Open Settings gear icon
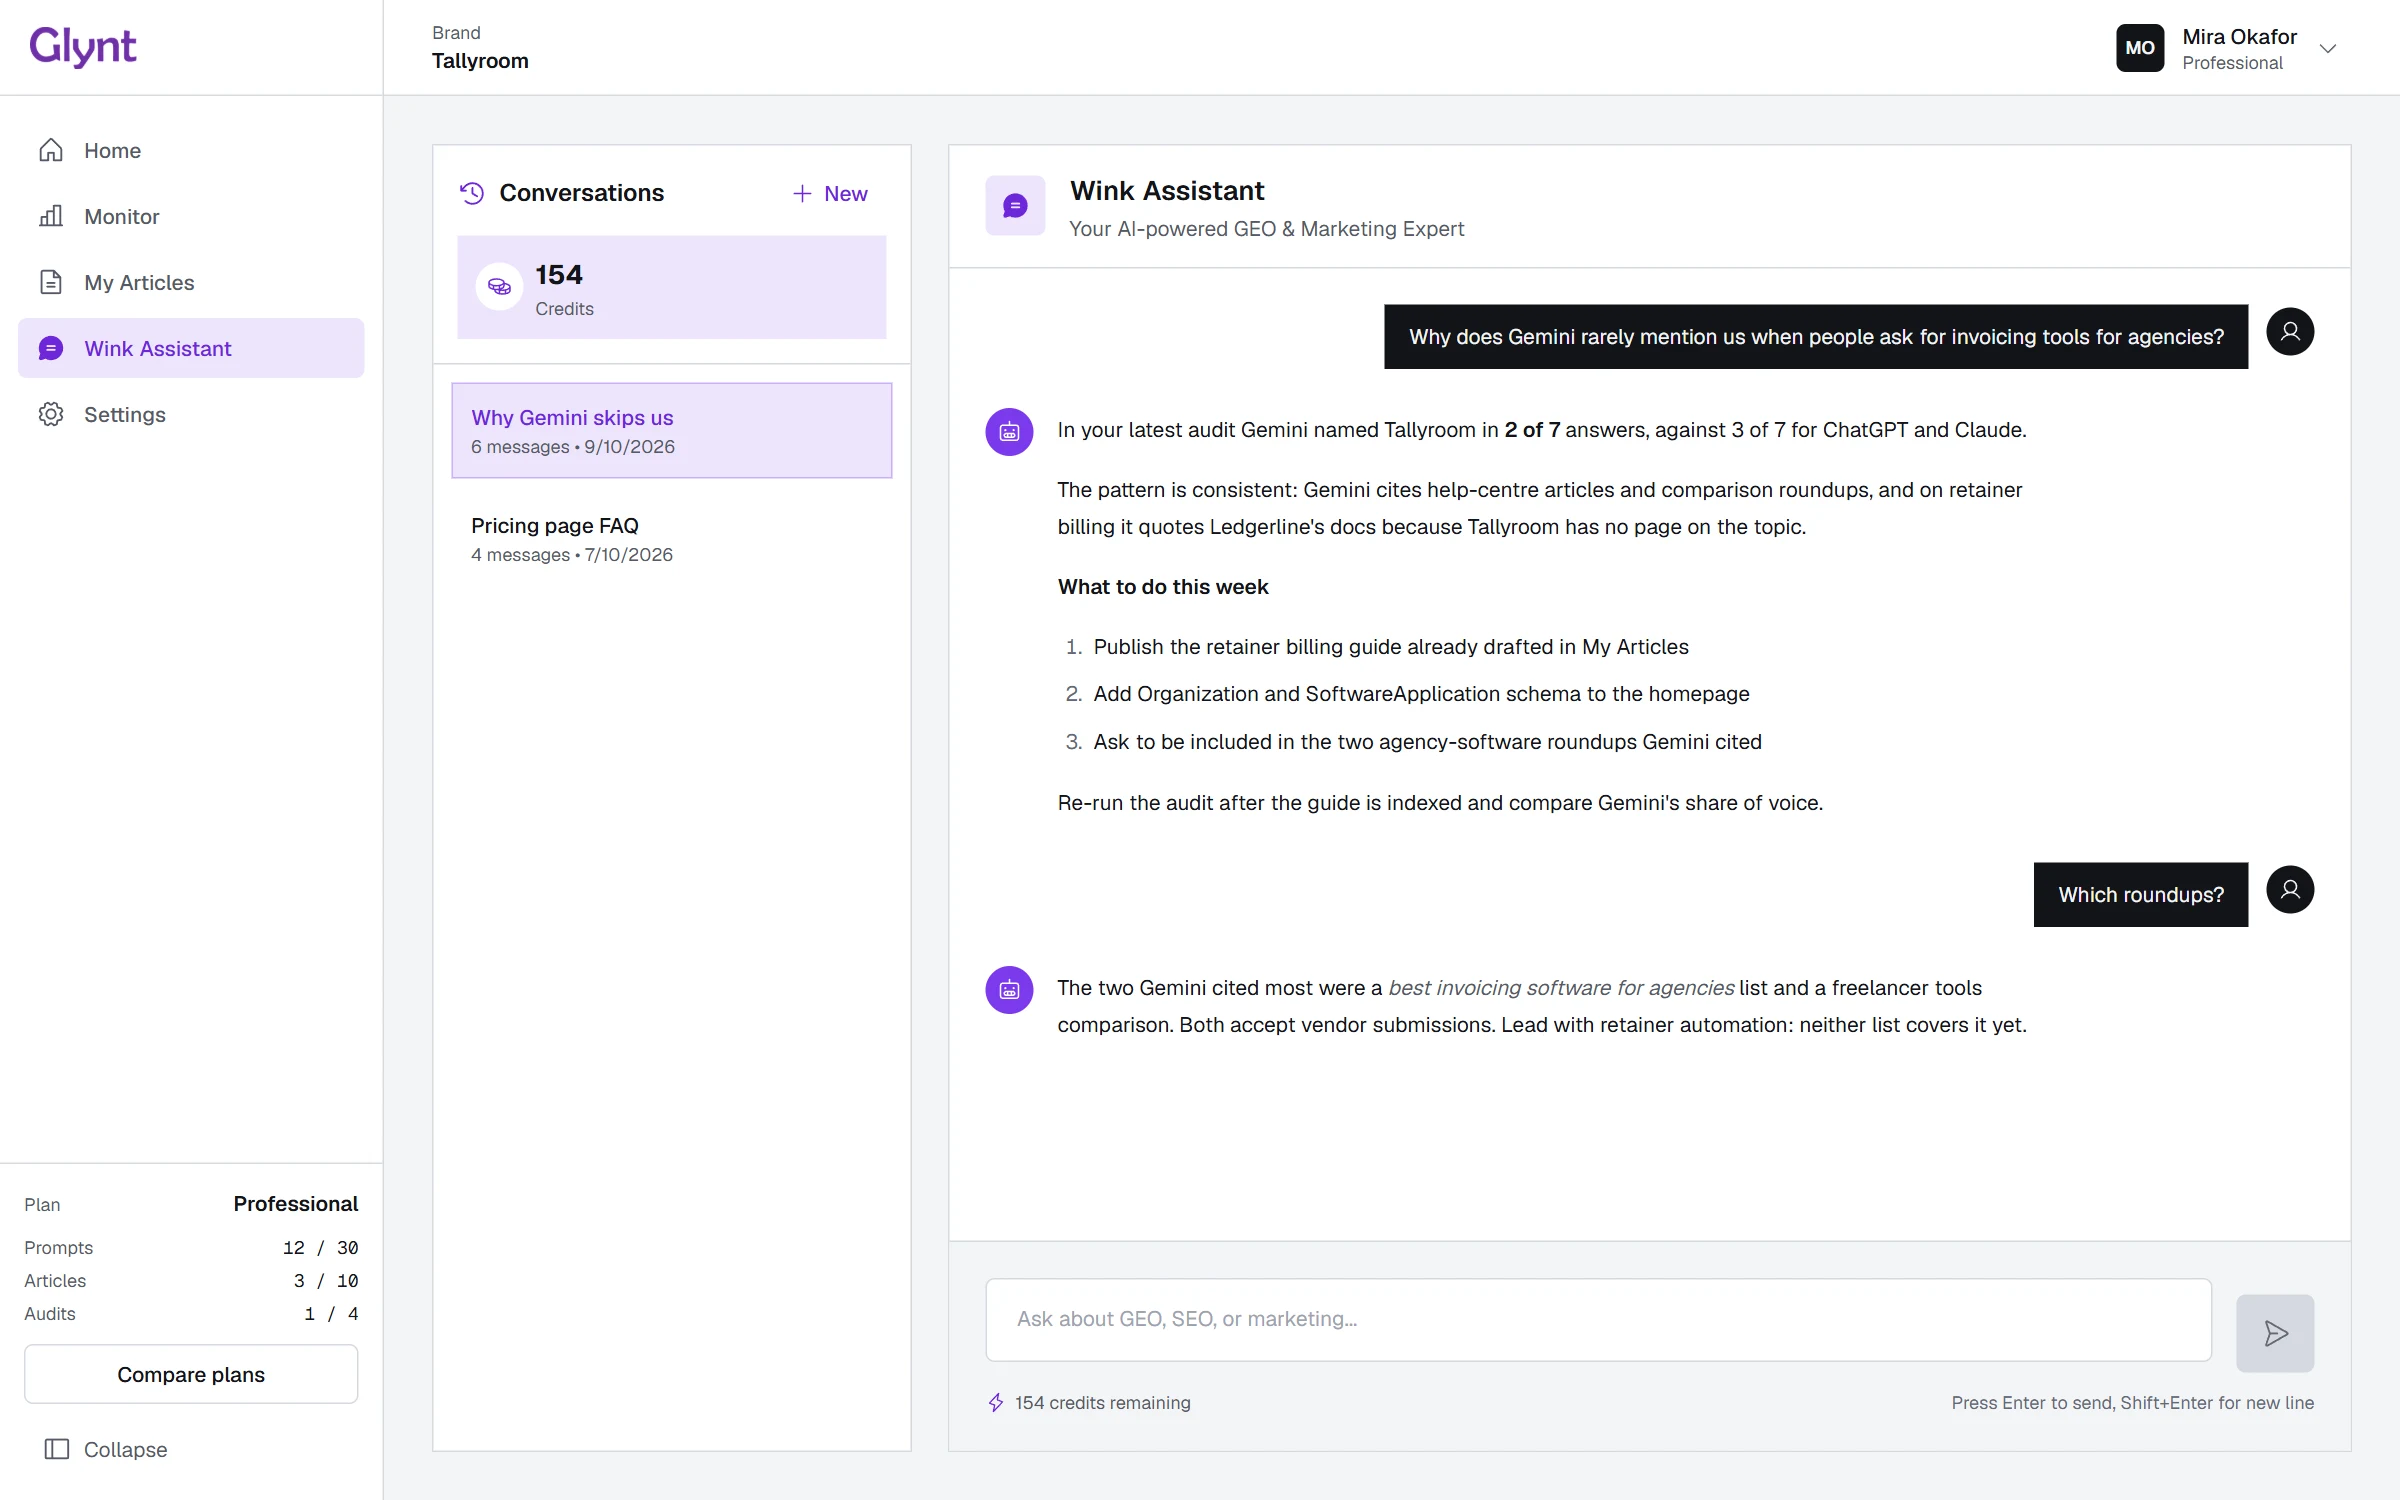2400x1500 pixels. (51, 414)
